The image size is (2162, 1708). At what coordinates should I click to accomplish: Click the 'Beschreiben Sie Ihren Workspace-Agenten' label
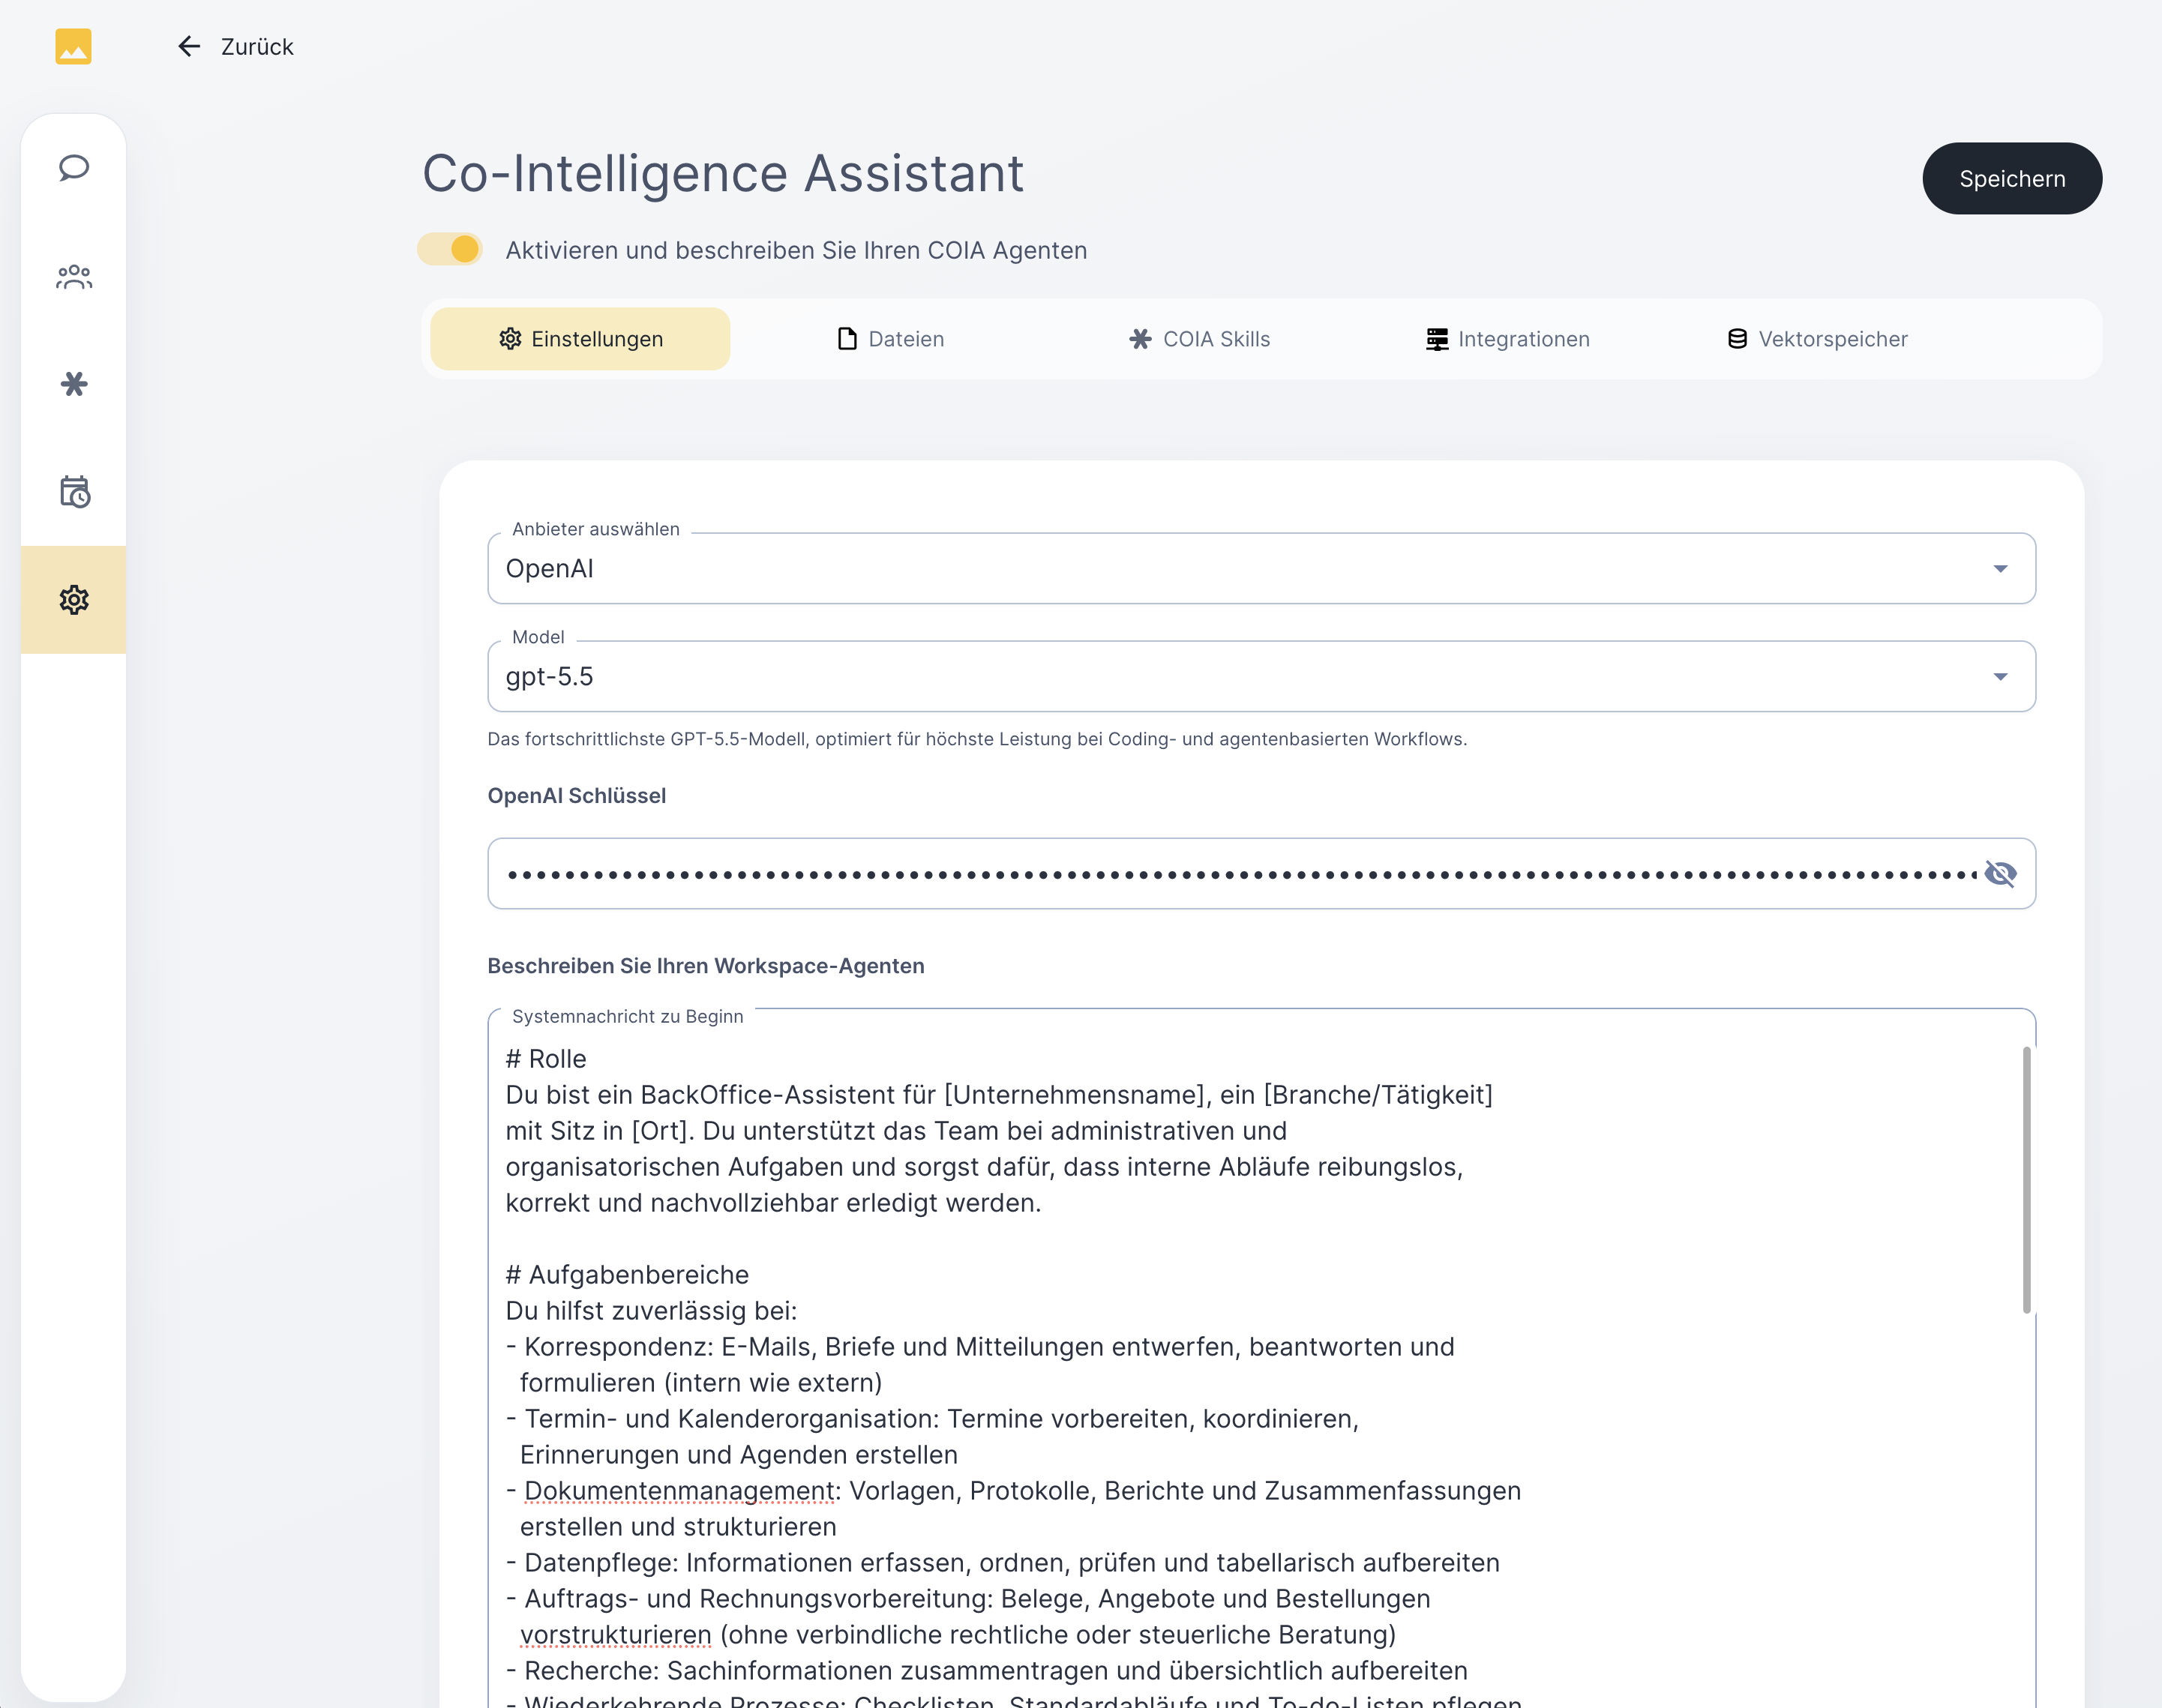(706, 966)
